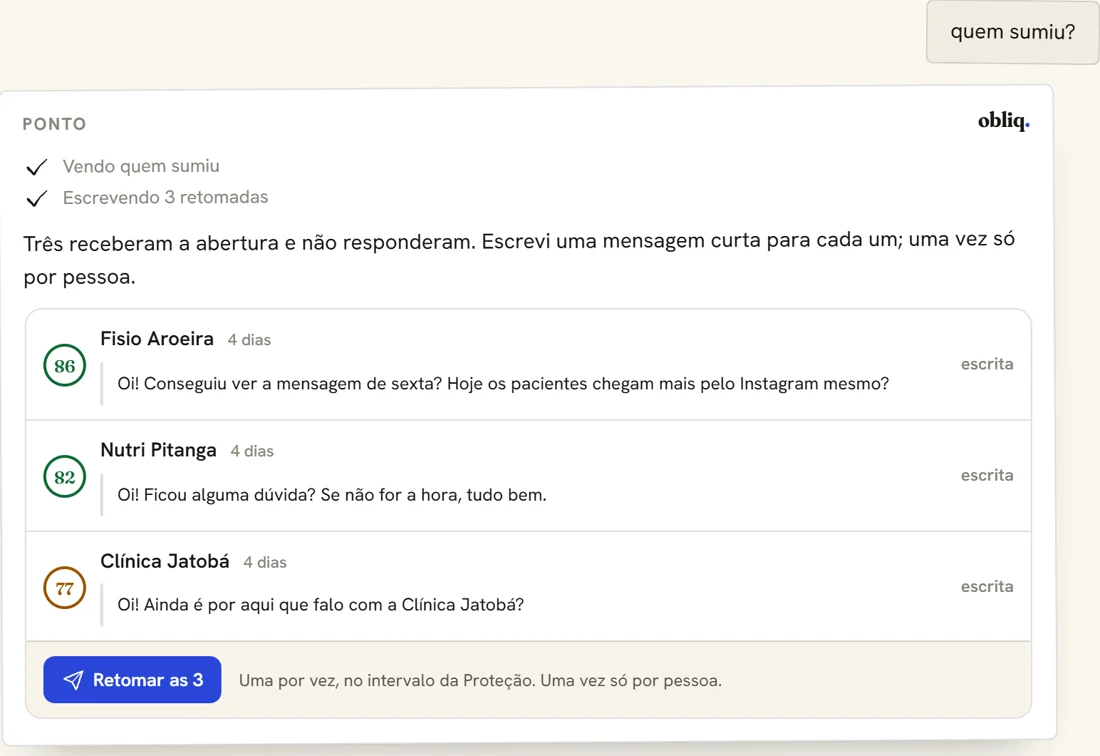The height and width of the screenshot is (756, 1100).
Task: Open the Clínica Jatobá name
Action: click(x=165, y=561)
